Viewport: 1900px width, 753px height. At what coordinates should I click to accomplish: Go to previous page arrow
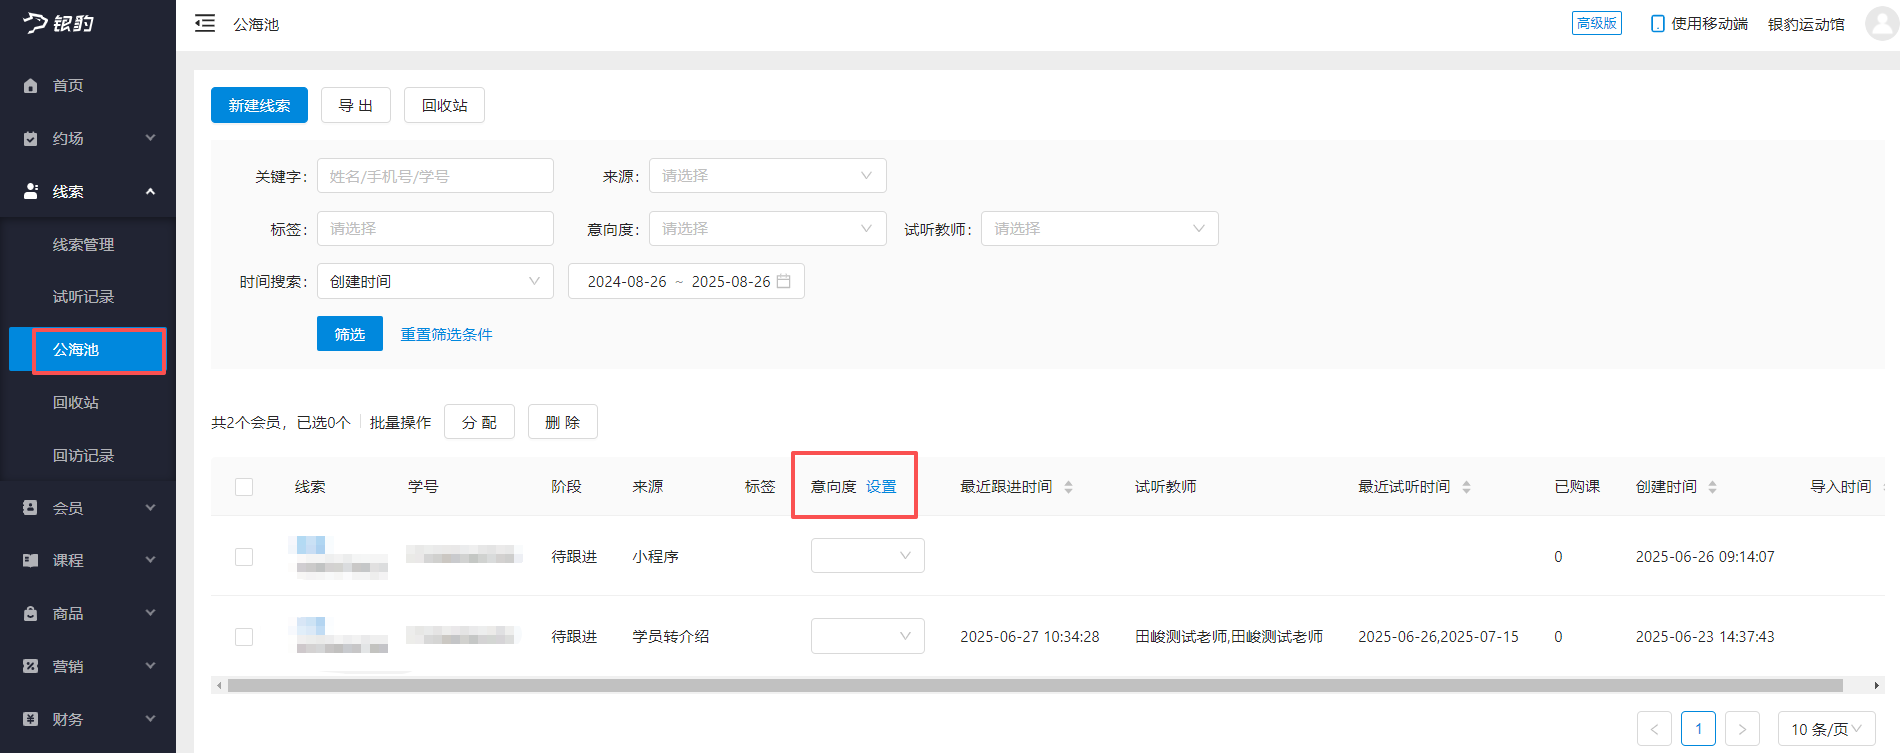[x=1654, y=729]
